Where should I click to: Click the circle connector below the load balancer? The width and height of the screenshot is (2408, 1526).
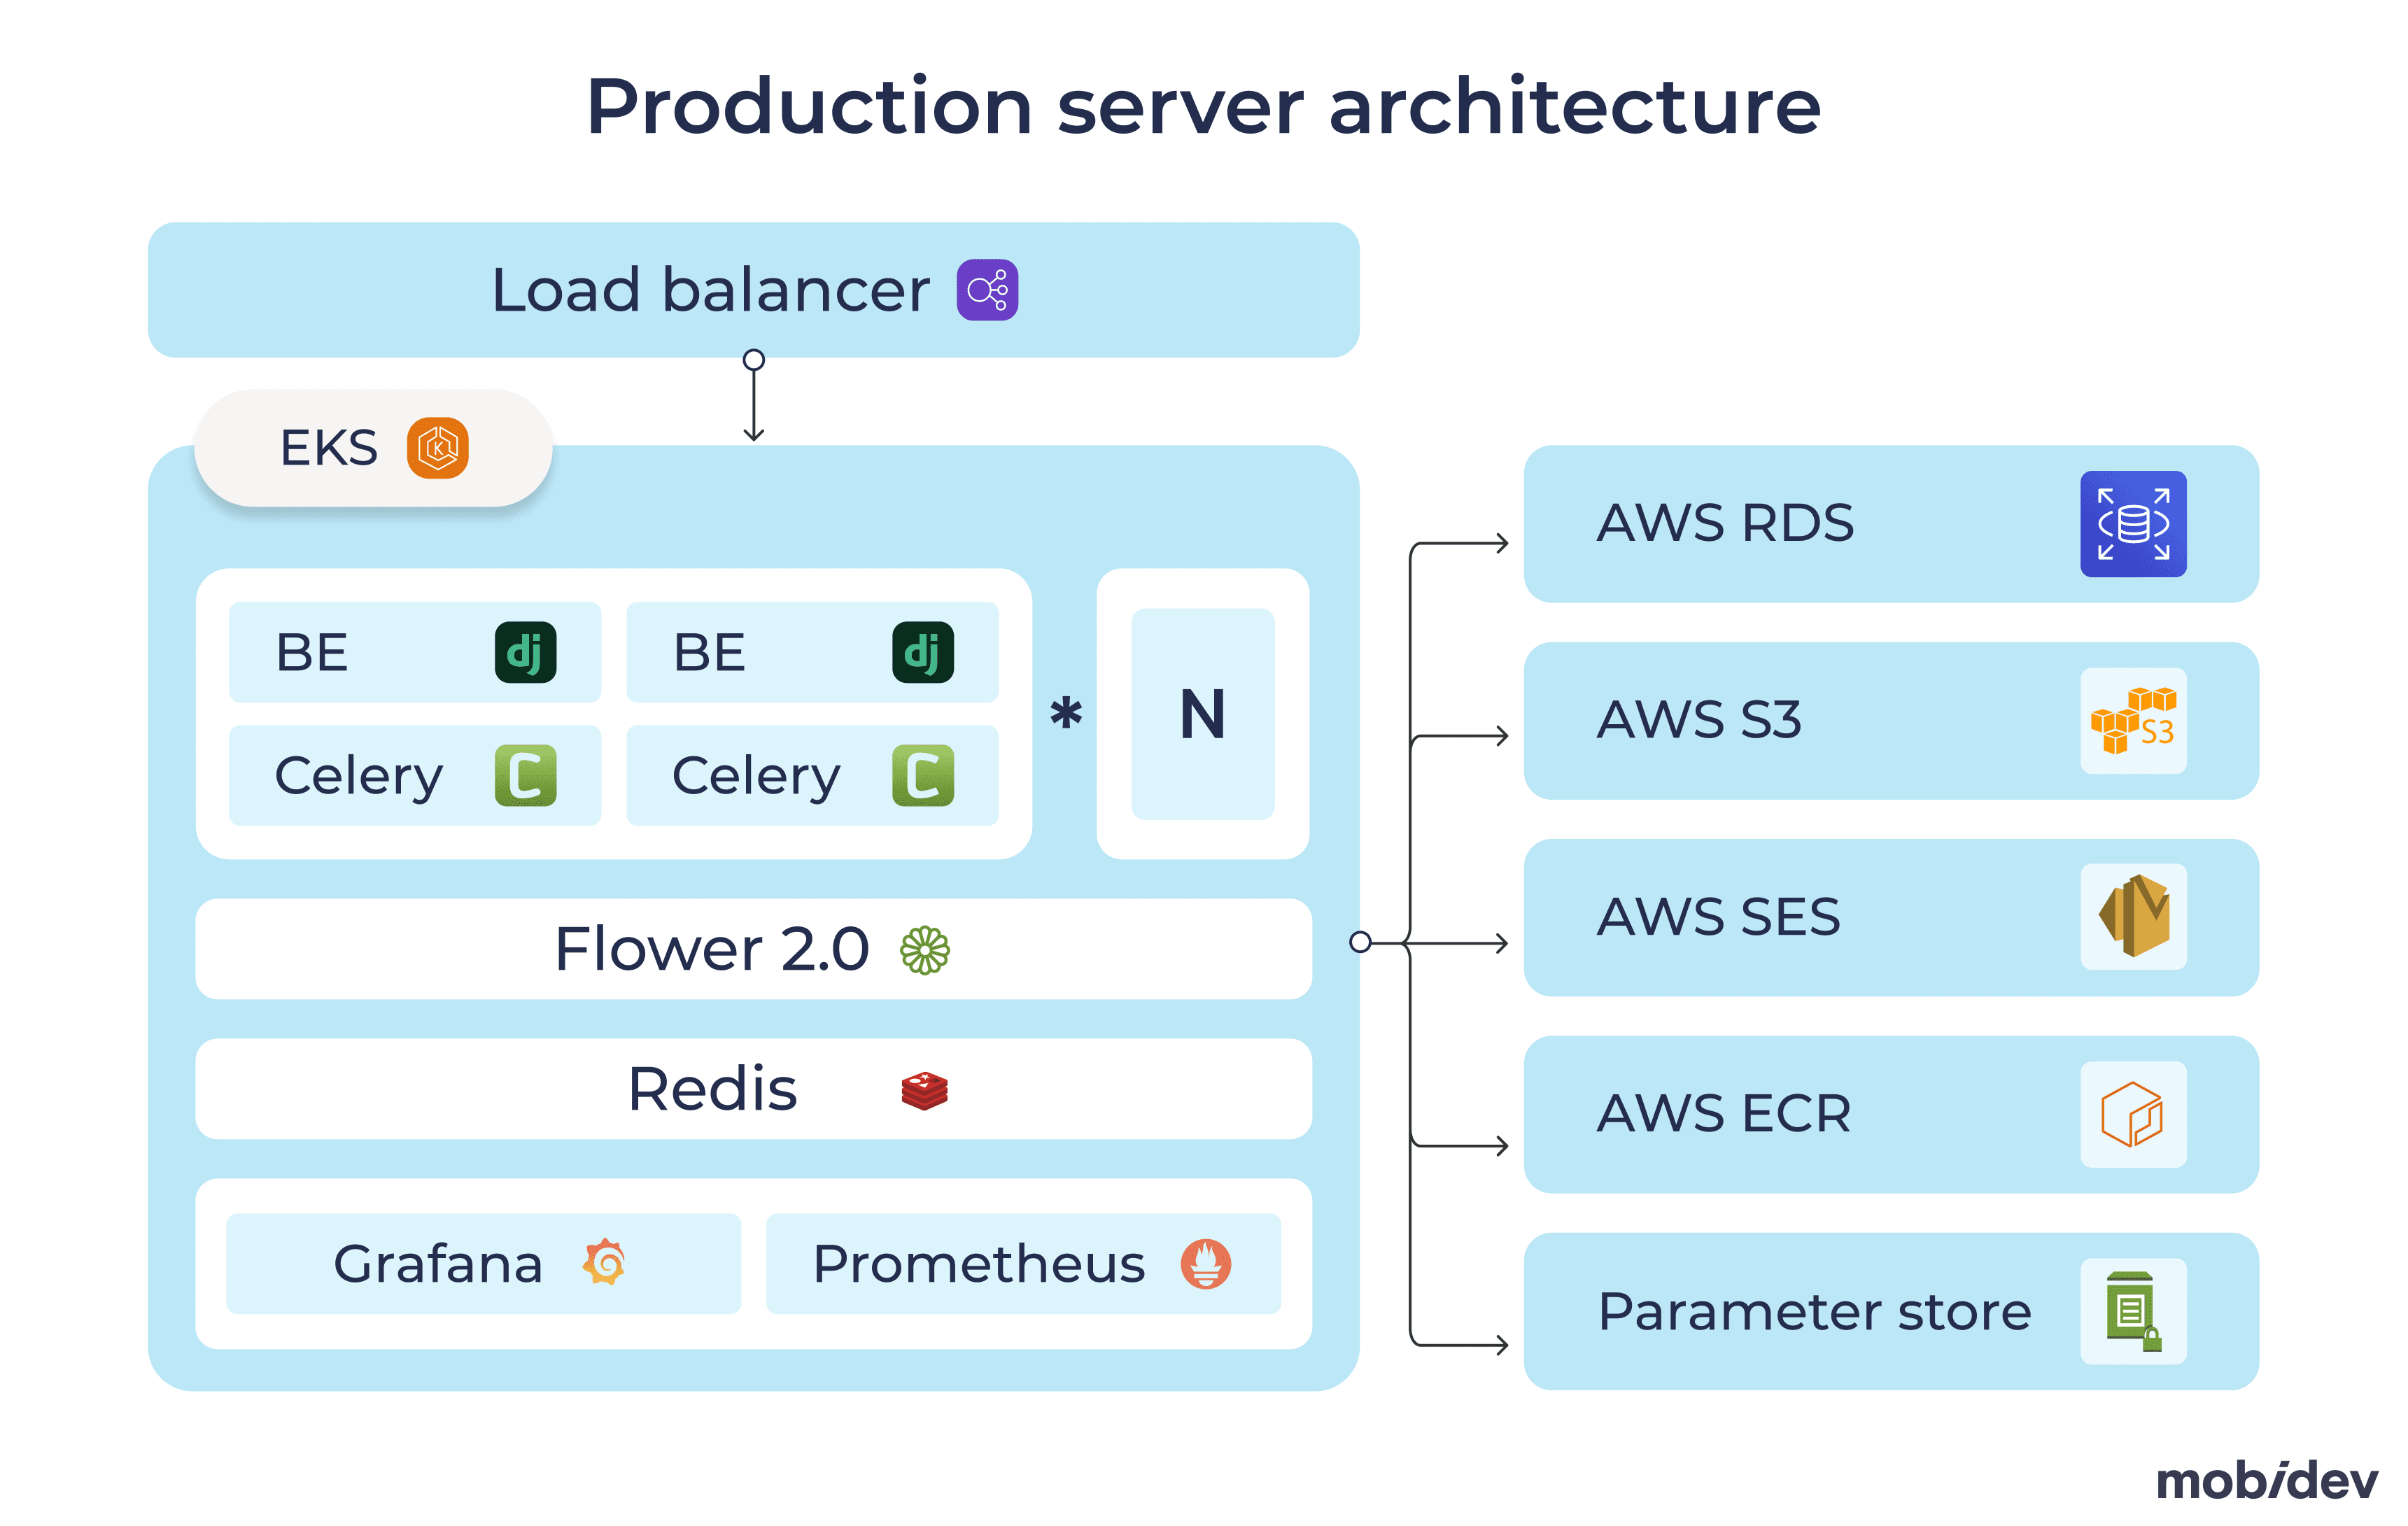pos(754,360)
